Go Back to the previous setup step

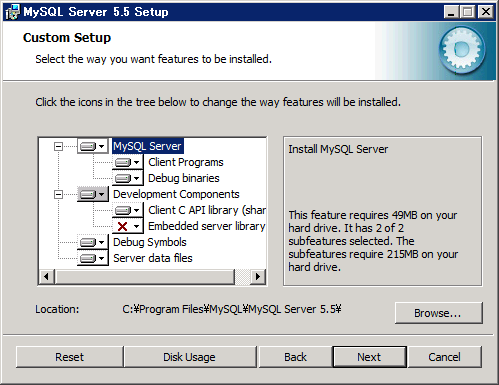pos(295,357)
